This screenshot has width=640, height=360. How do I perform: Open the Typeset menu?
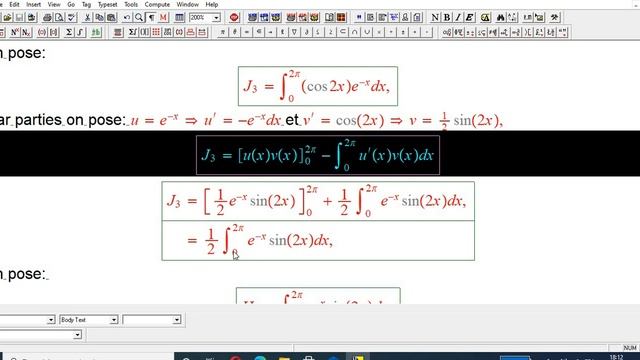(107, 4)
